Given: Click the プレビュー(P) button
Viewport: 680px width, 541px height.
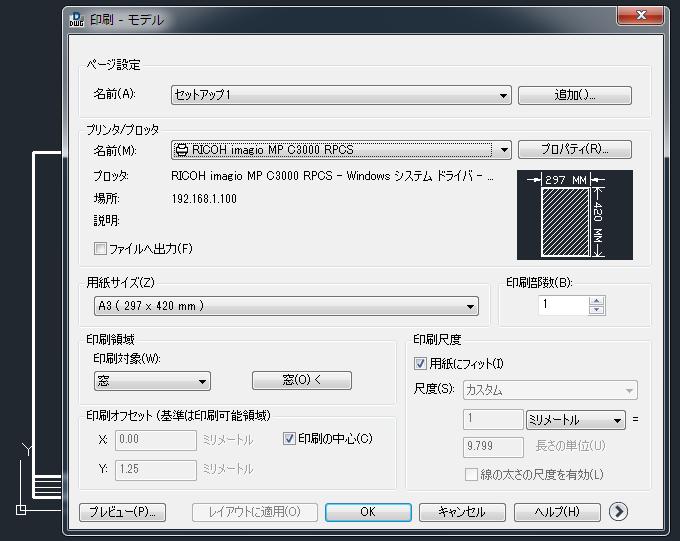Looking at the screenshot, I should (x=122, y=512).
